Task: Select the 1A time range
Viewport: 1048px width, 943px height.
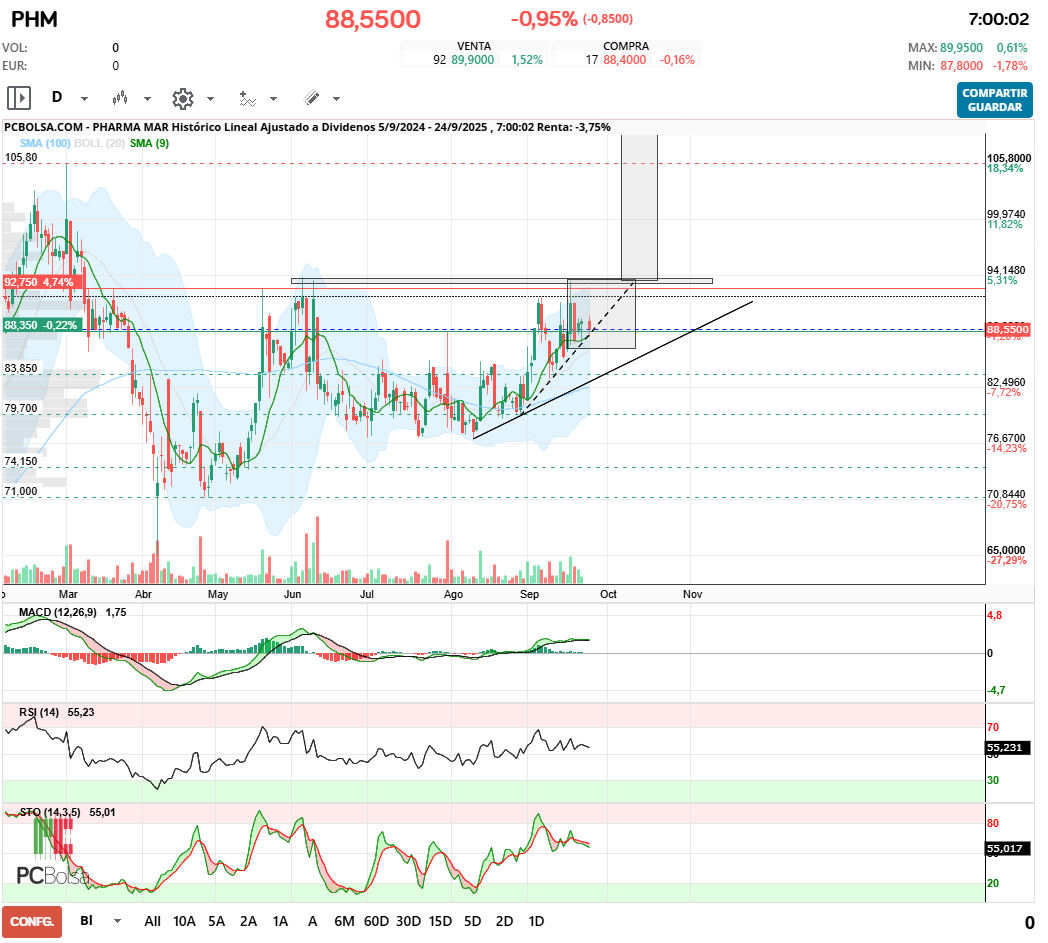Action: coord(280,921)
